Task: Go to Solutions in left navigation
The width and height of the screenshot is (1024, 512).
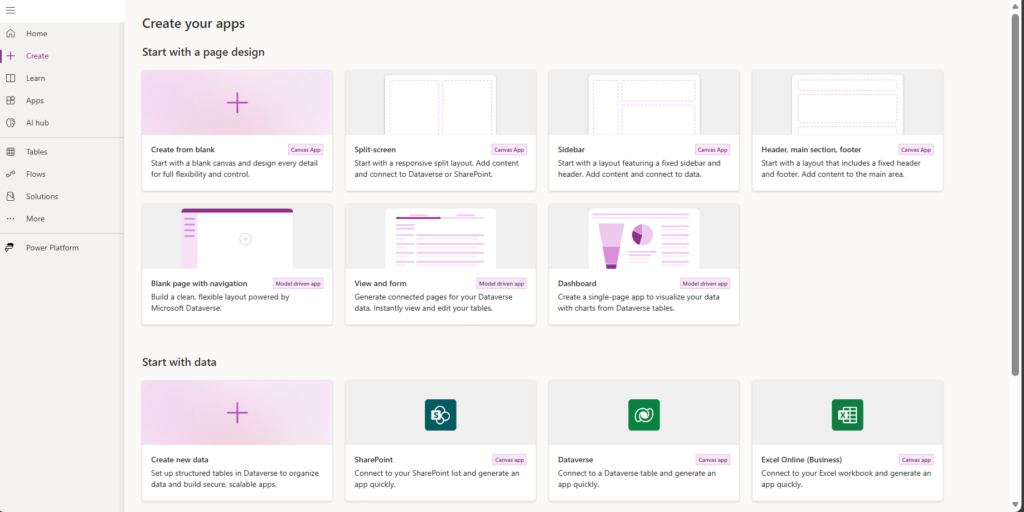Action: click(x=42, y=197)
